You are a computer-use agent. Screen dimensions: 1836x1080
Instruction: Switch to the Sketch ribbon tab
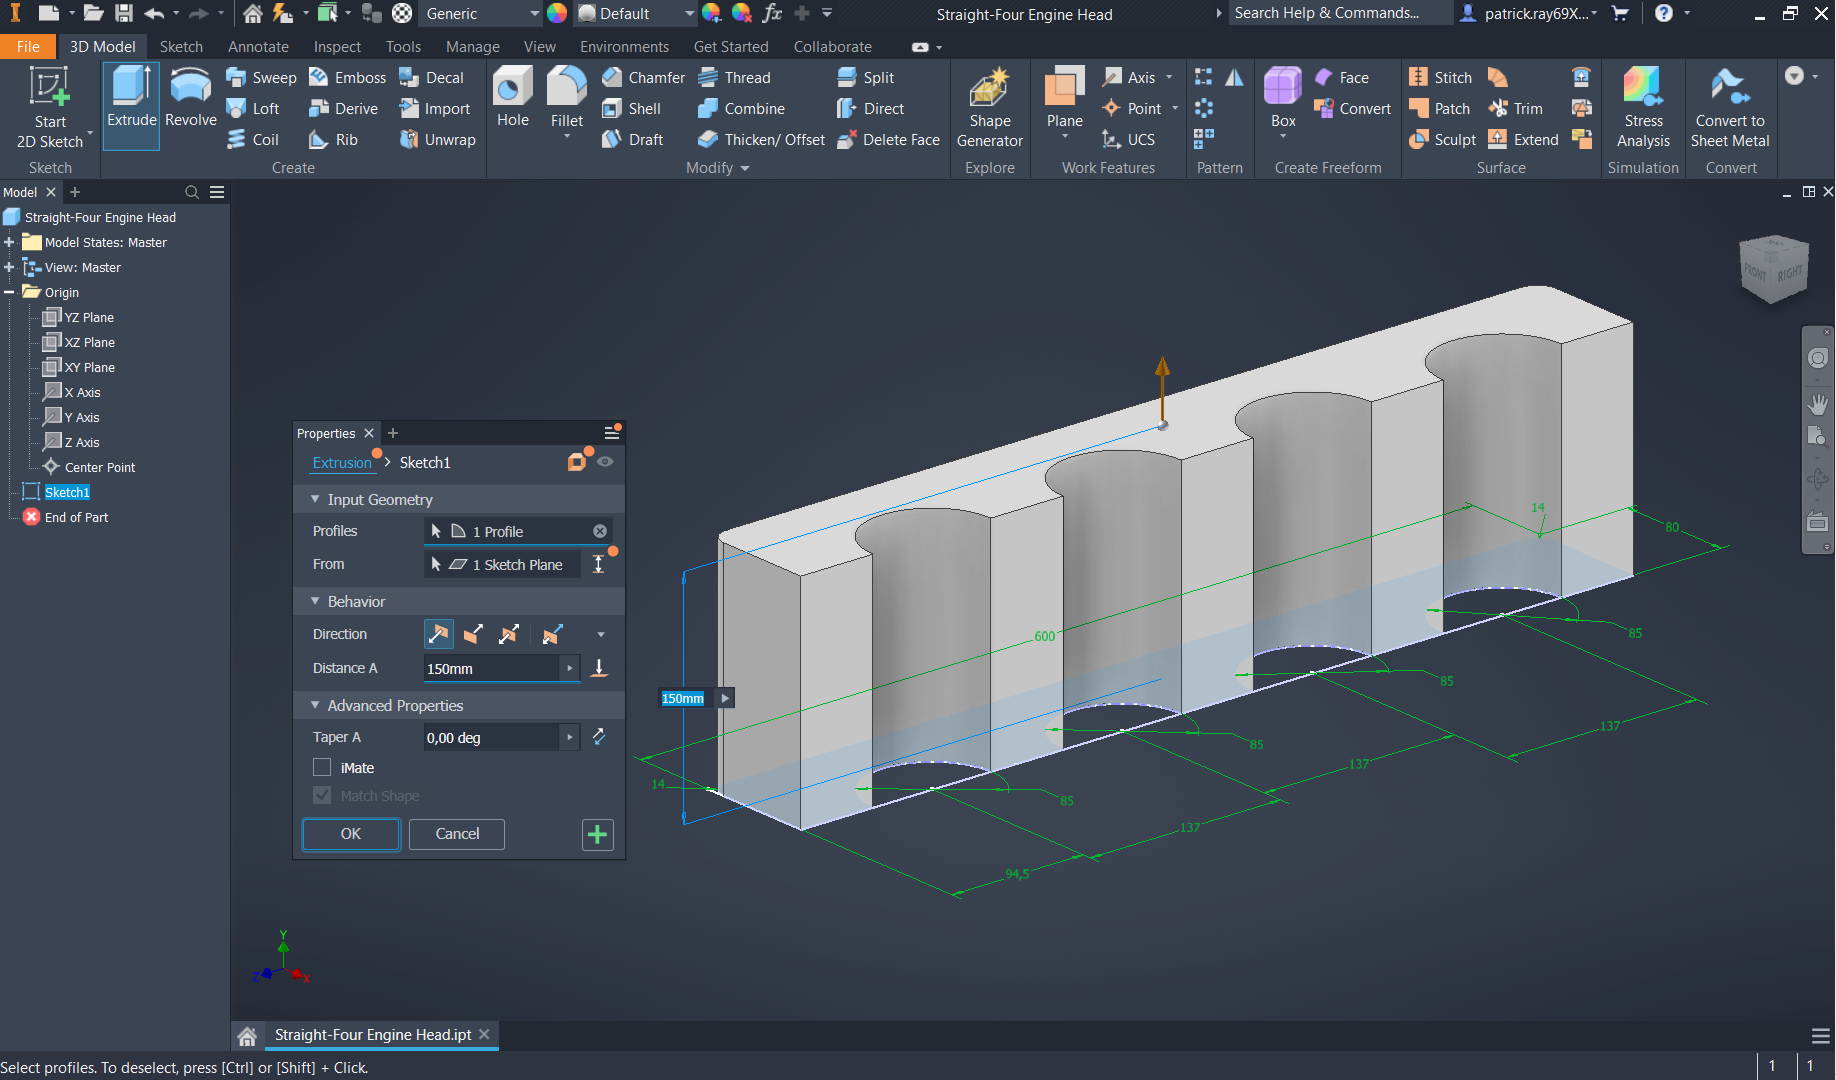click(181, 47)
